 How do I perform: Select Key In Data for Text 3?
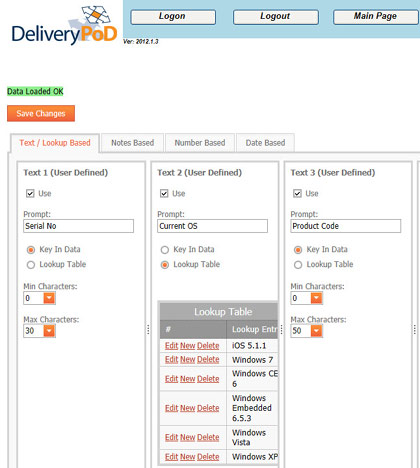(298, 250)
